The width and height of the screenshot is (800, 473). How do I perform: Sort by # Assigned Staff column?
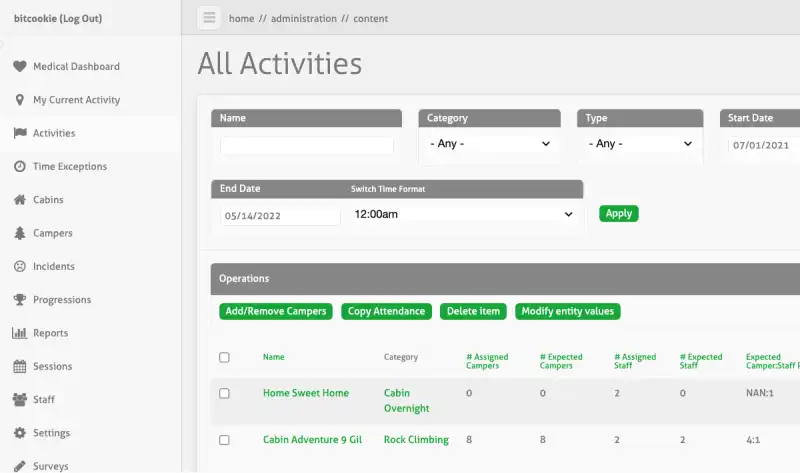click(x=635, y=361)
